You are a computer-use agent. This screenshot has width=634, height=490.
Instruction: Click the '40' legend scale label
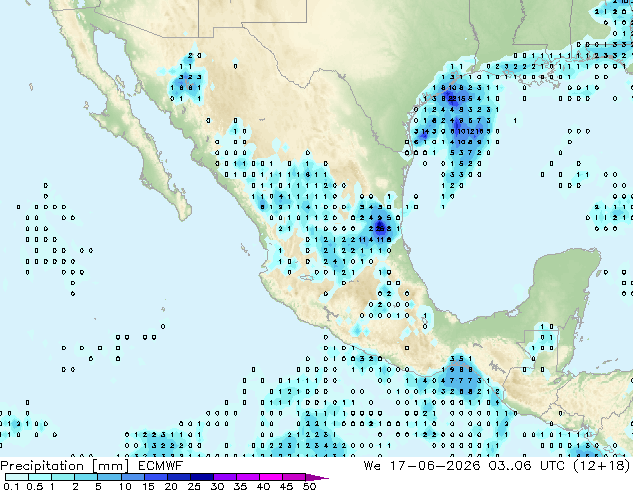(x=263, y=486)
